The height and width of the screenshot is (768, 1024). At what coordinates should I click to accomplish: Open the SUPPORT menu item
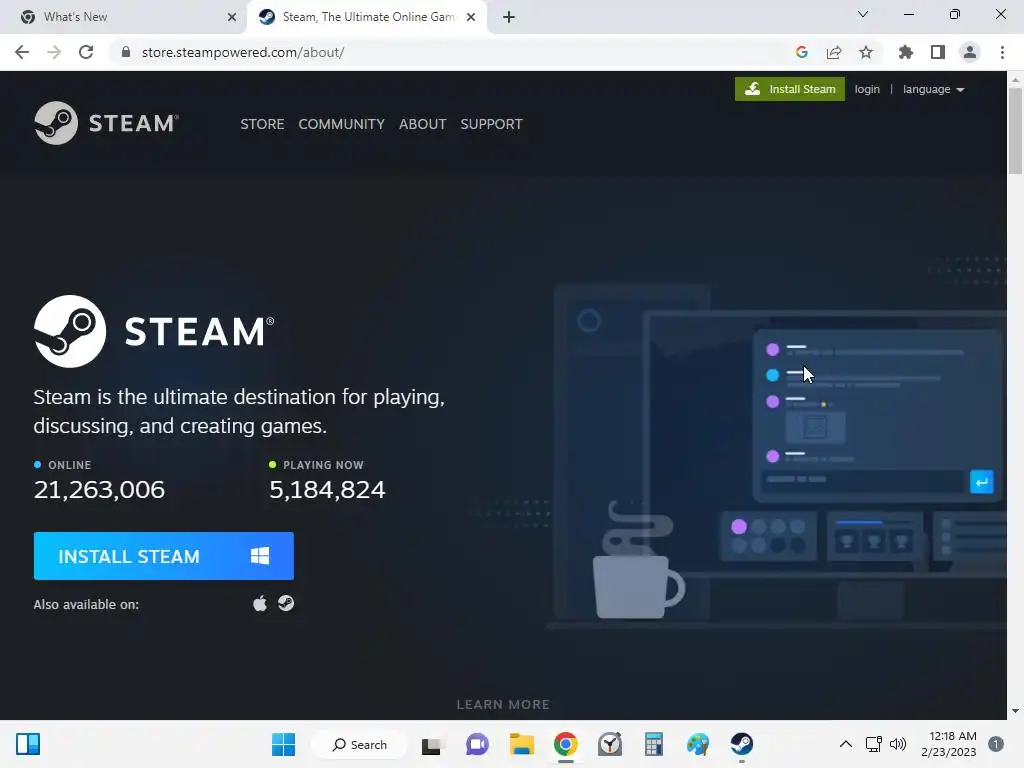coord(491,124)
